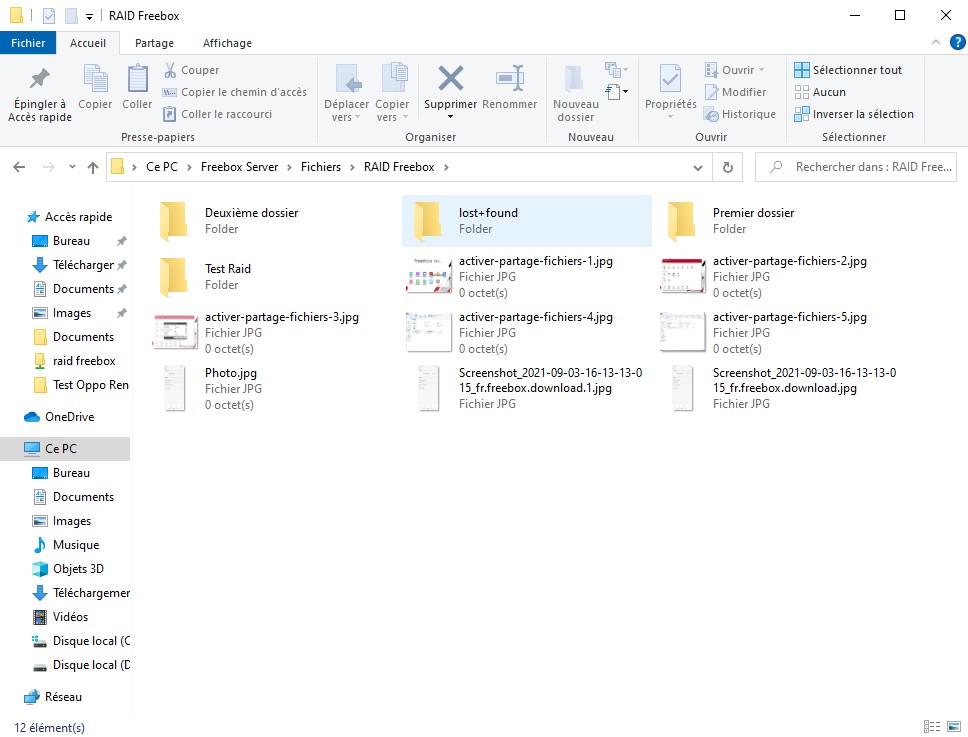
Task: Expand the Ouvrir dropdown arrow
Action: [761, 70]
